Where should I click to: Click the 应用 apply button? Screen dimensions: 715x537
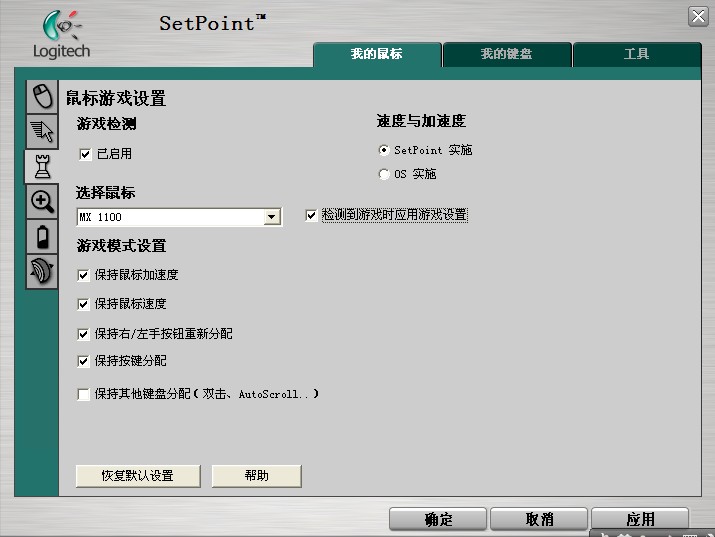tap(640, 519)
